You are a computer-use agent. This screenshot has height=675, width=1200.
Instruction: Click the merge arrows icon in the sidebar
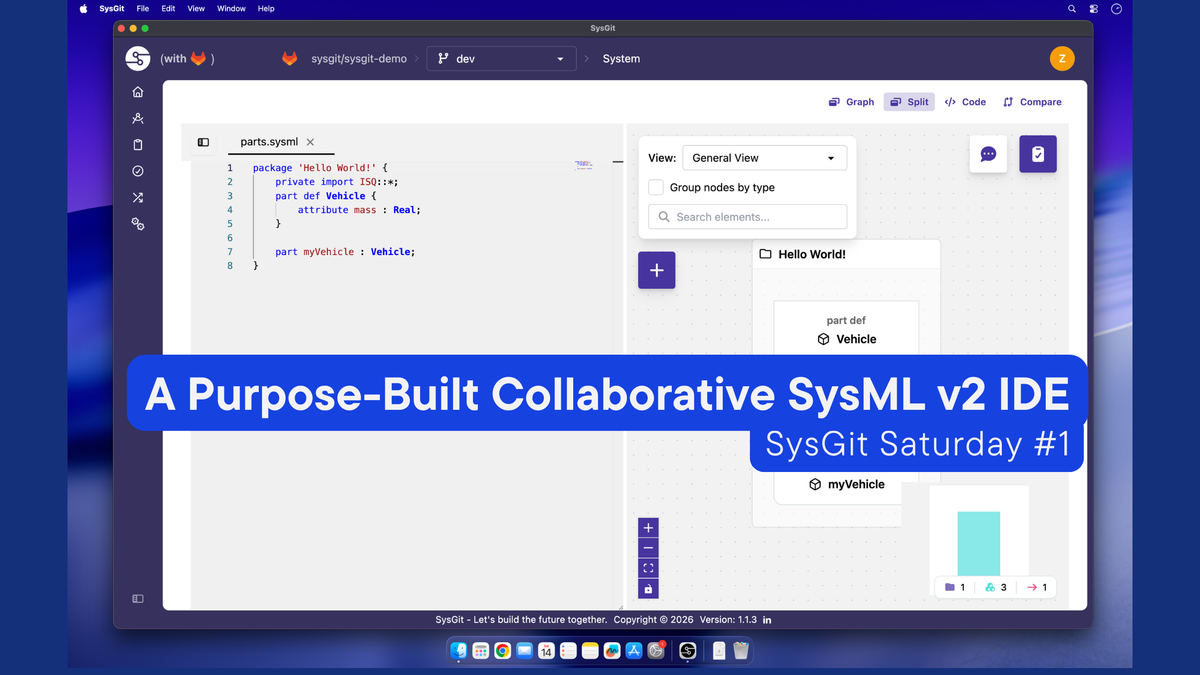137,197
